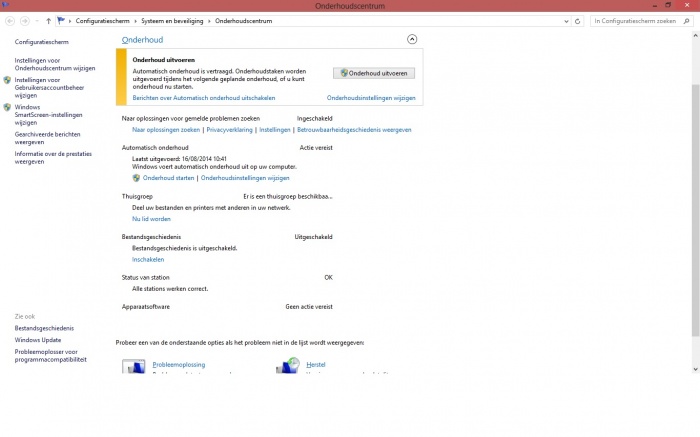Select 'Alle stations werken correct.' text
This screenshot has width=700, height=437.
170,289
